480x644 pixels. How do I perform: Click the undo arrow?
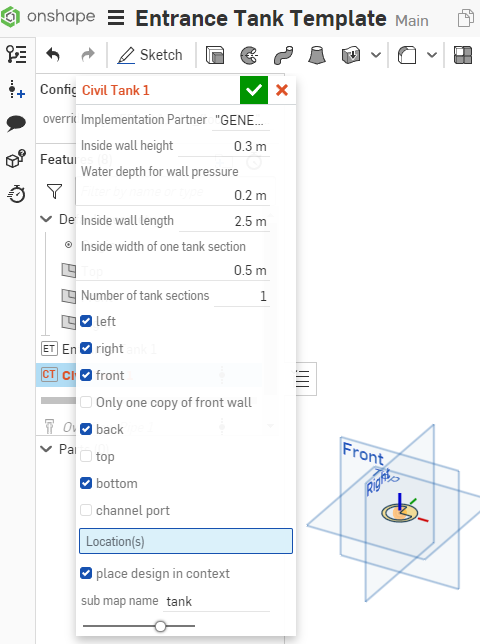point(53,55)
